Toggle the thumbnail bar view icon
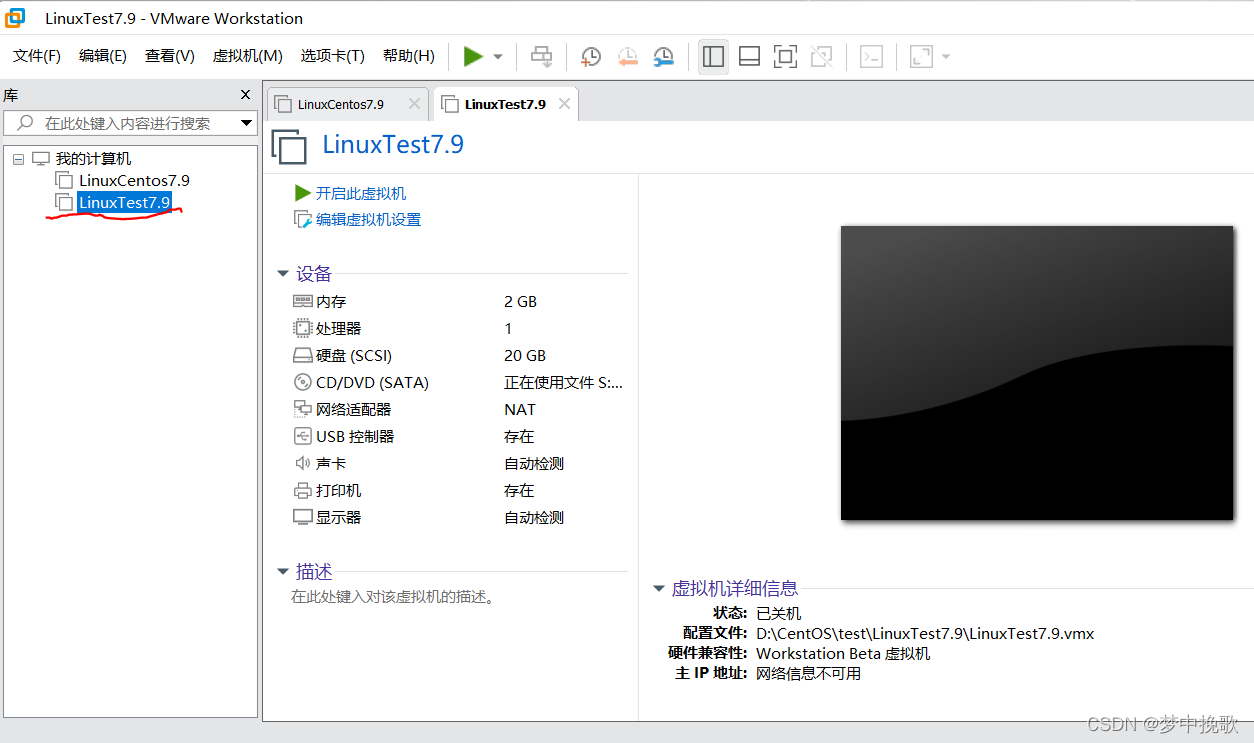1254x743 pixels. click(749, 57)
